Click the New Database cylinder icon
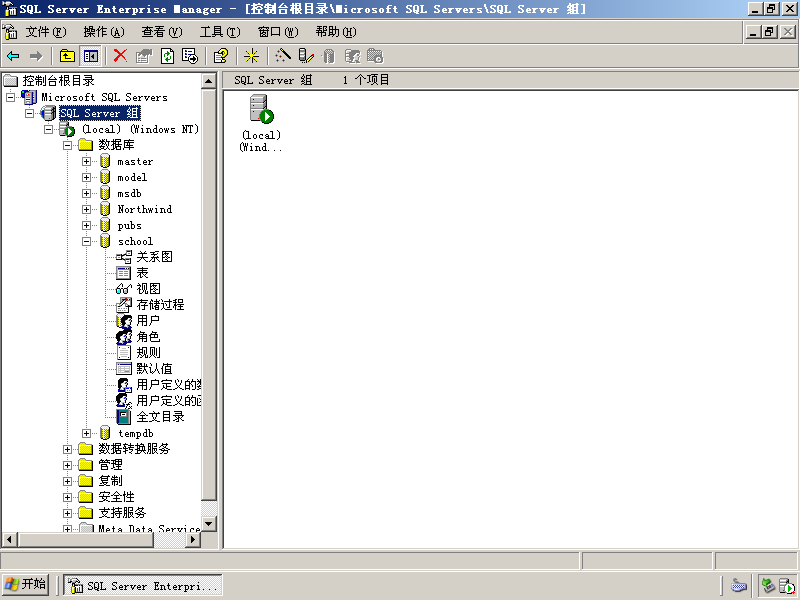This screenshot has width=800, height=600. [329, 56]
